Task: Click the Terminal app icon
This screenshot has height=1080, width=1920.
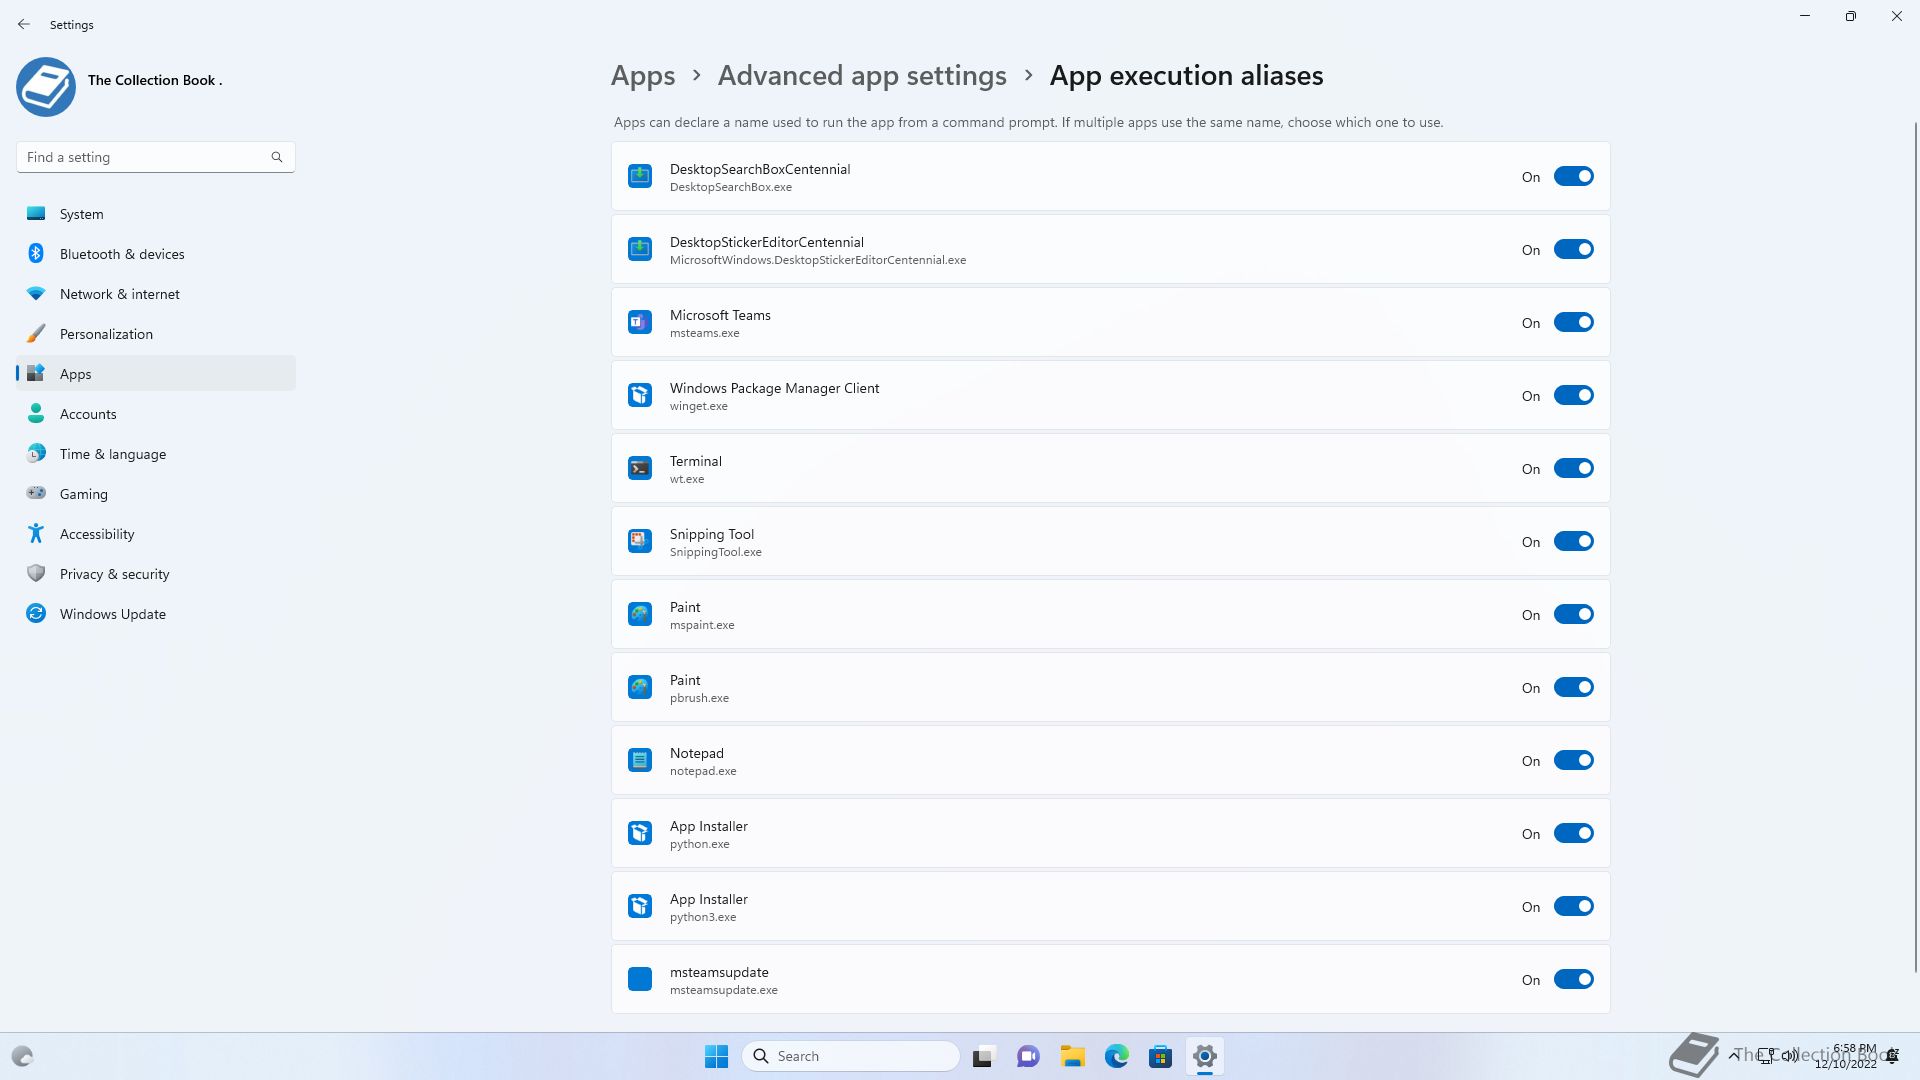Action: (640, 469)
